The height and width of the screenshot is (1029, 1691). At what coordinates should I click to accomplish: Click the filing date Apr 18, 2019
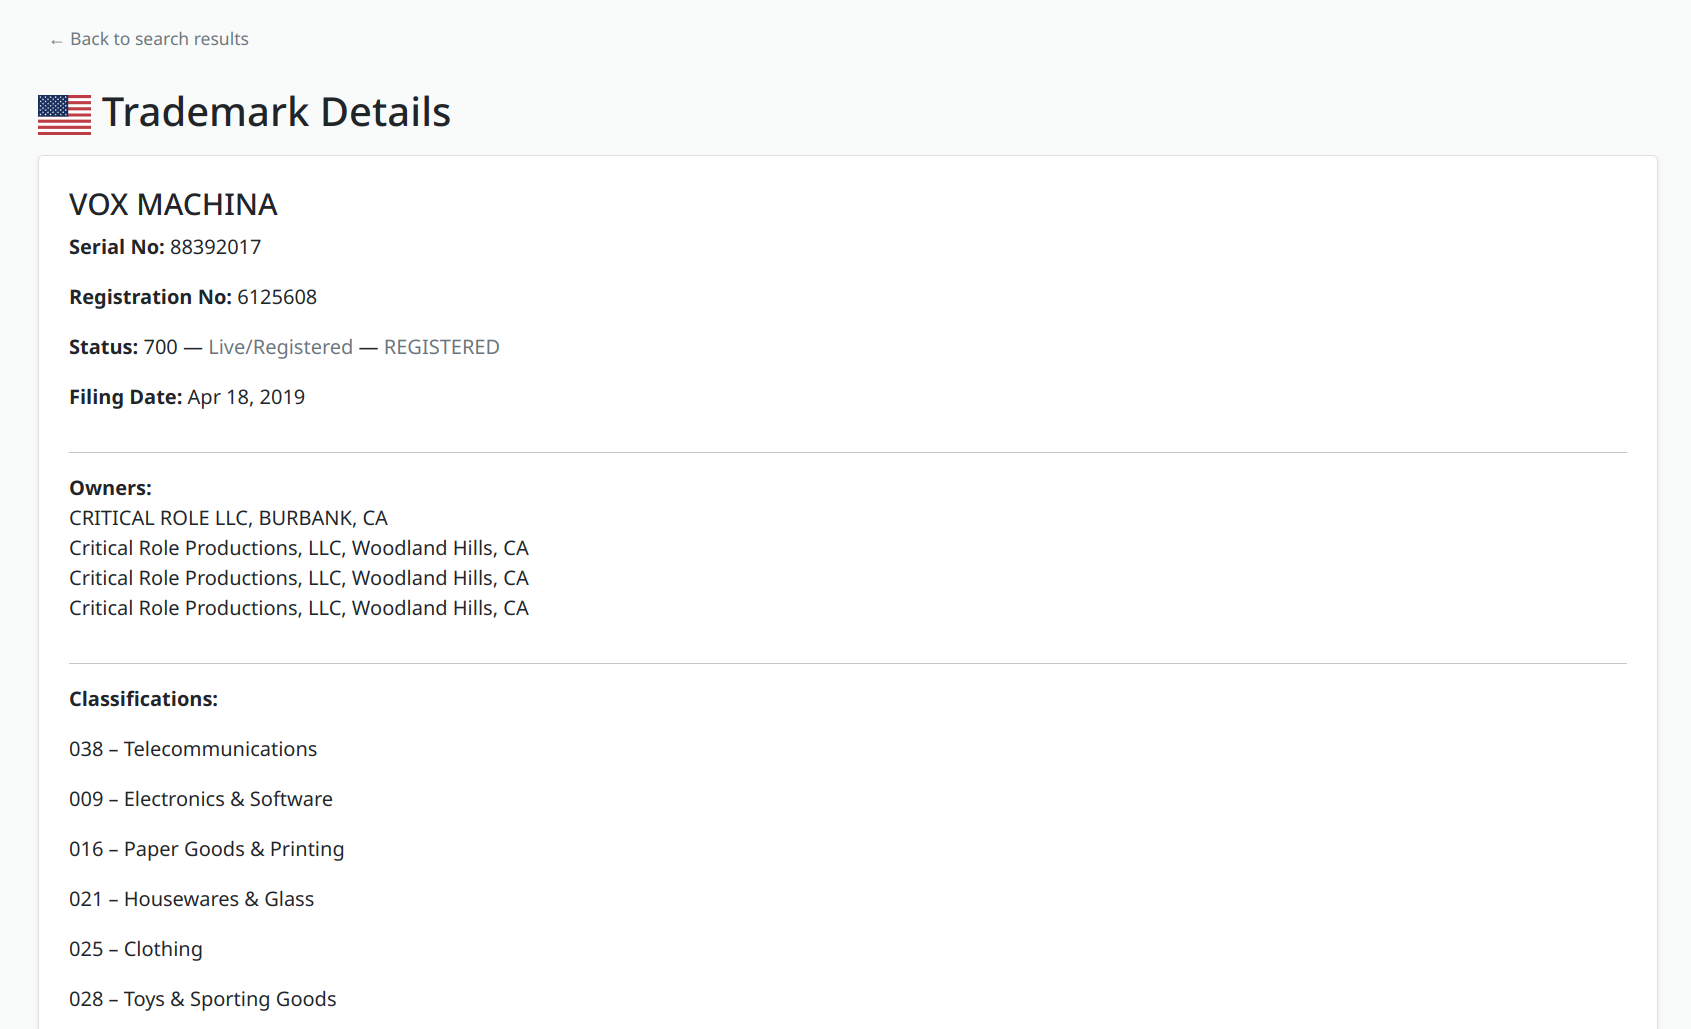(245, 397)
